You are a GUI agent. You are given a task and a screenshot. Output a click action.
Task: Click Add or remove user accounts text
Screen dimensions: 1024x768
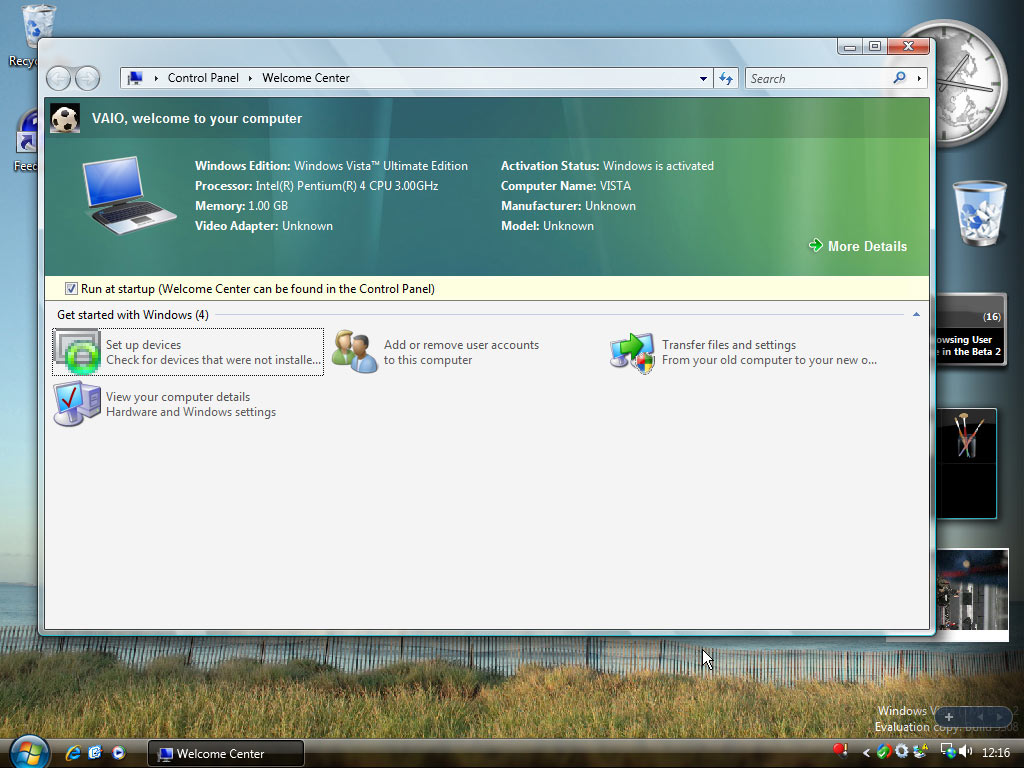[461, 345]
